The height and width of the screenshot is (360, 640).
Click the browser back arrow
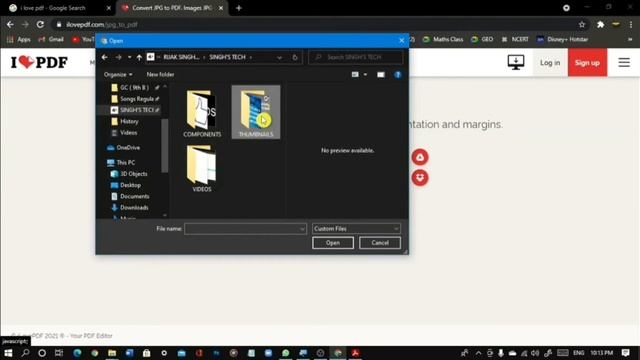[10, 24]
